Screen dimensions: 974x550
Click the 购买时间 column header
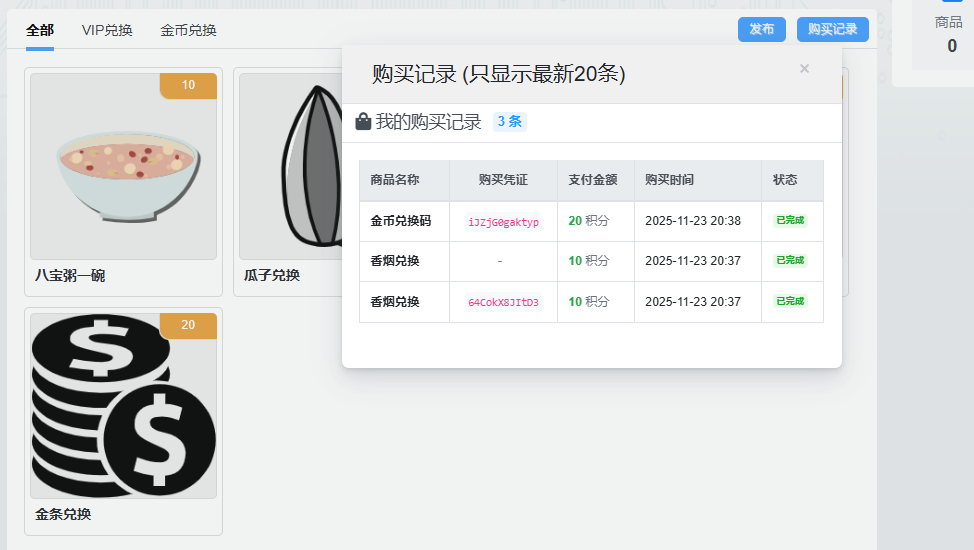[x=669, y=180]
